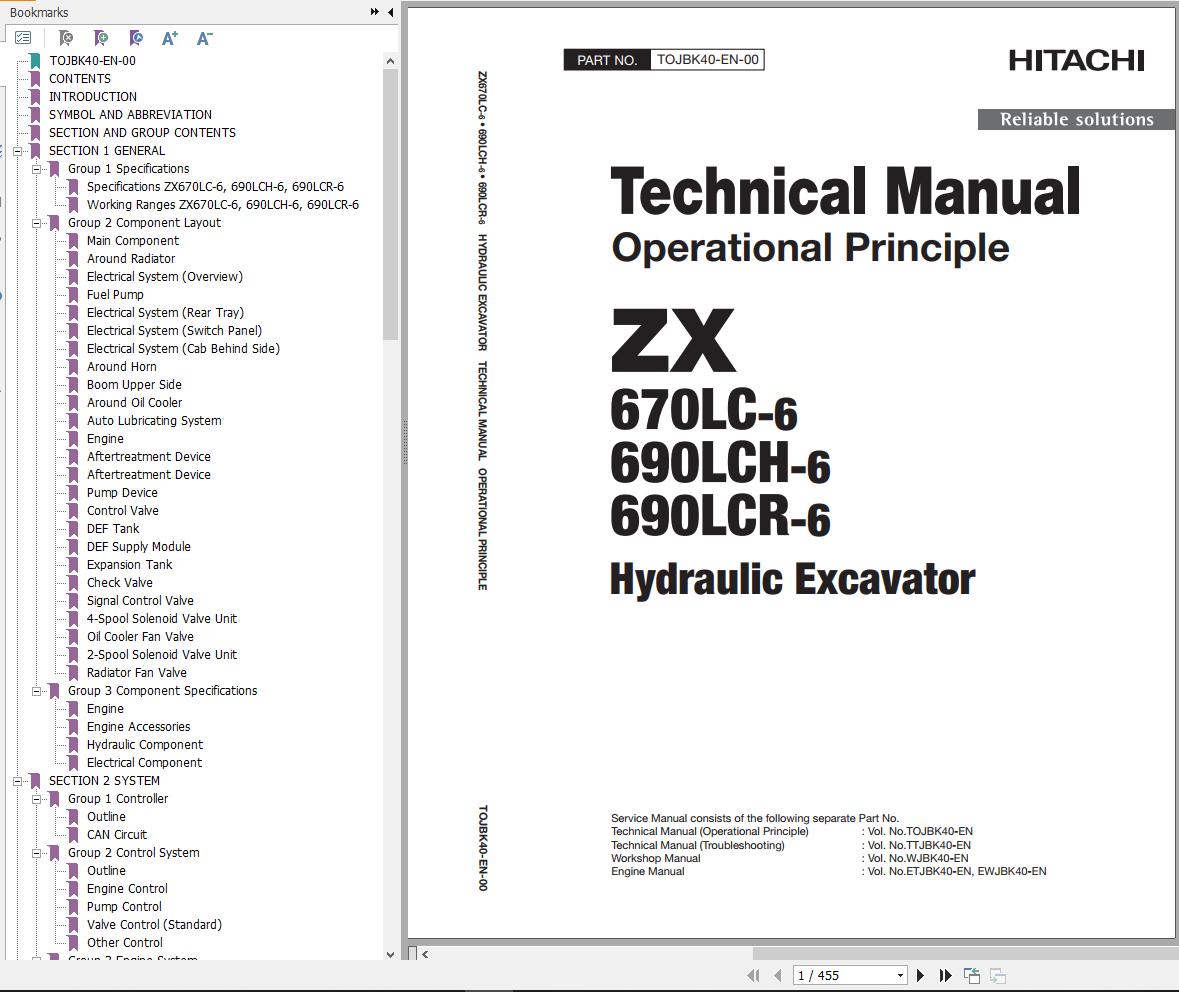Collapse Group 1 Specifications node
Image resolution: width=1179 pixels, height=992 pixels.
(x=35, y=169)
